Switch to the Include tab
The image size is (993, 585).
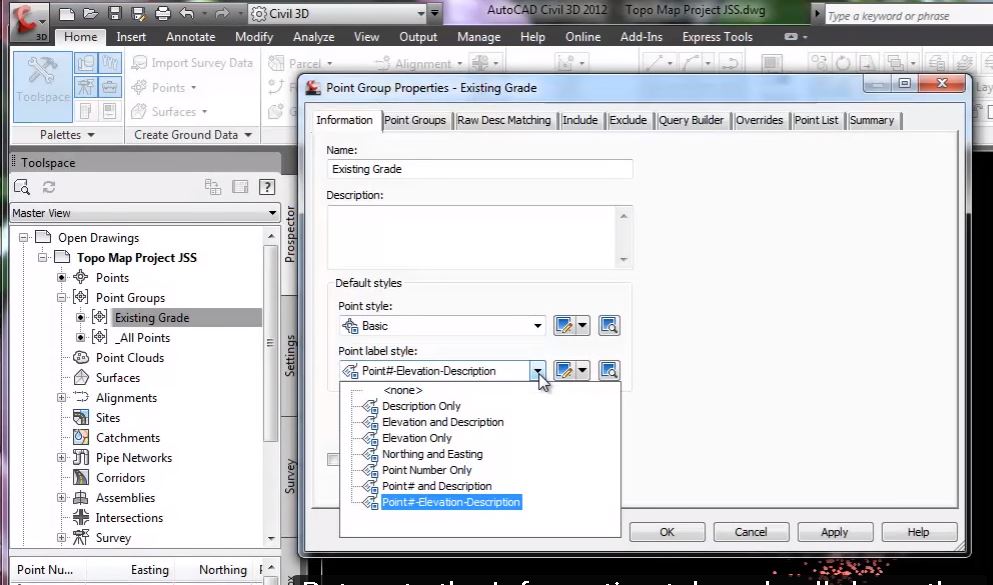[x=579, y=120]
